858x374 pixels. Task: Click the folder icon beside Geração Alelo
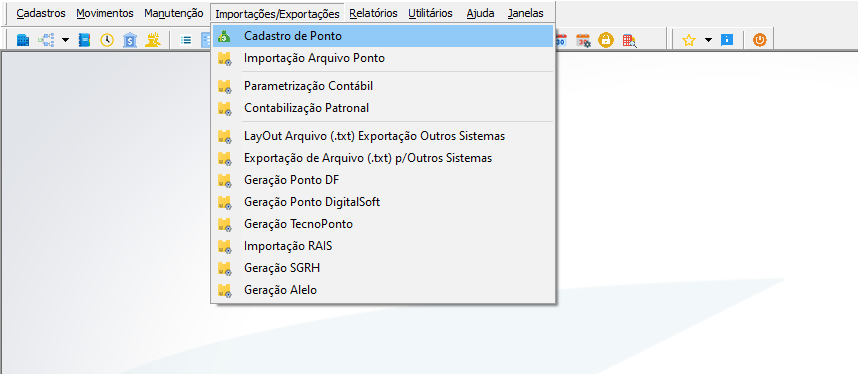point(224,291)
